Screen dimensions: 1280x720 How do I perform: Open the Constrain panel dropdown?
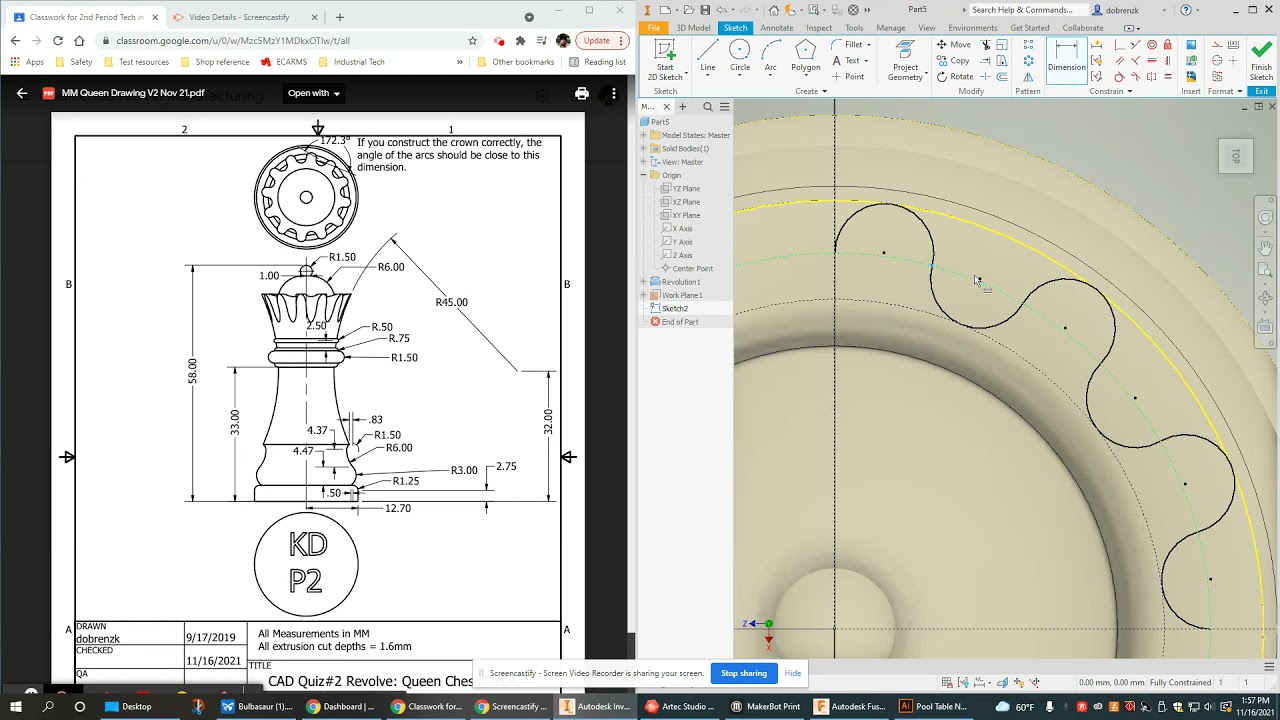coord(1110,91)
